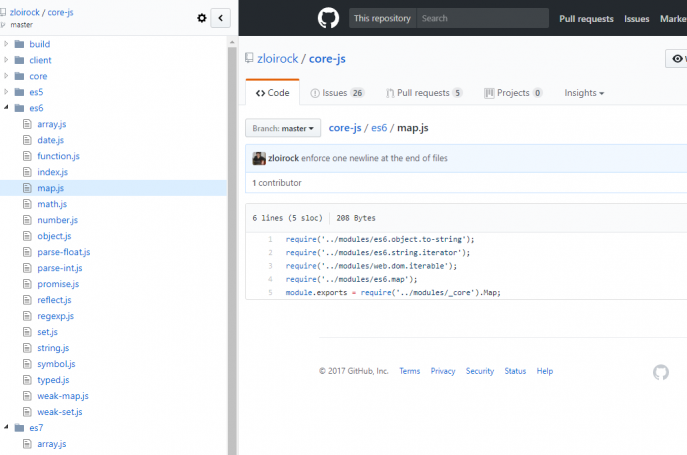
Task: Switch to the Issues tab
Action: click(x=337, y=93)
